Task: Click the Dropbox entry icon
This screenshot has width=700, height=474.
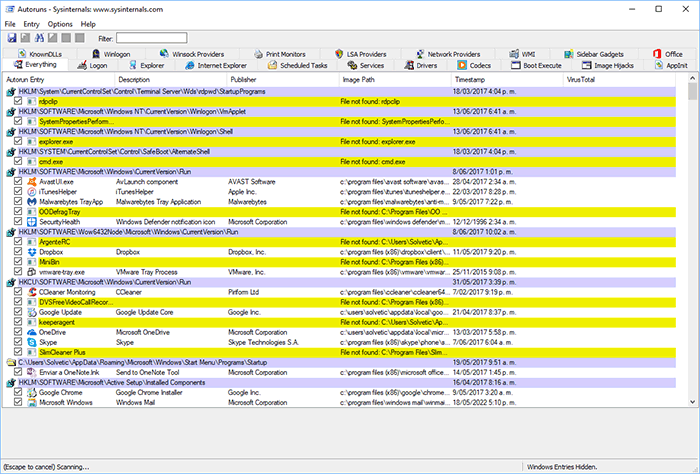Action: point(31,251)
